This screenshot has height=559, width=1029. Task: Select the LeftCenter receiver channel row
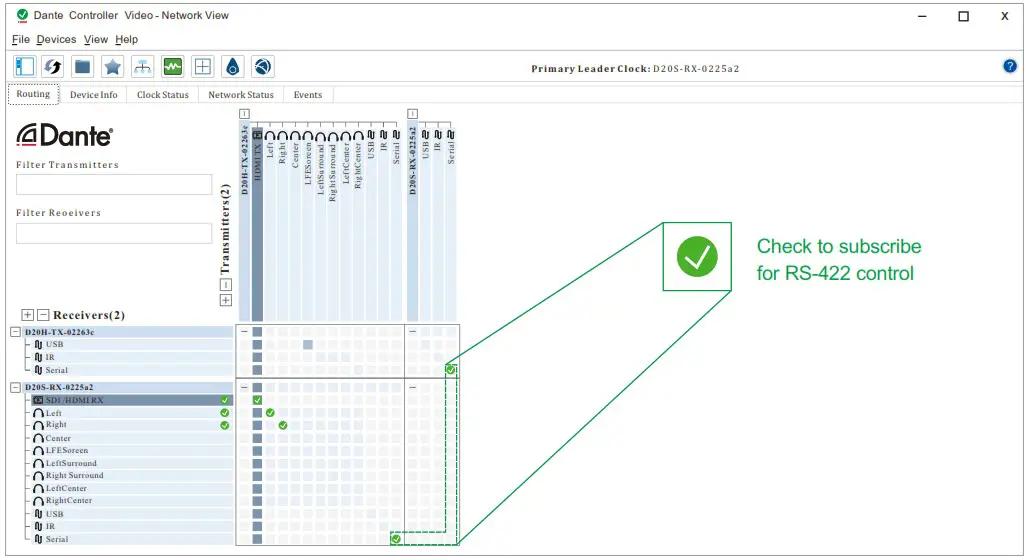[132, 488]
